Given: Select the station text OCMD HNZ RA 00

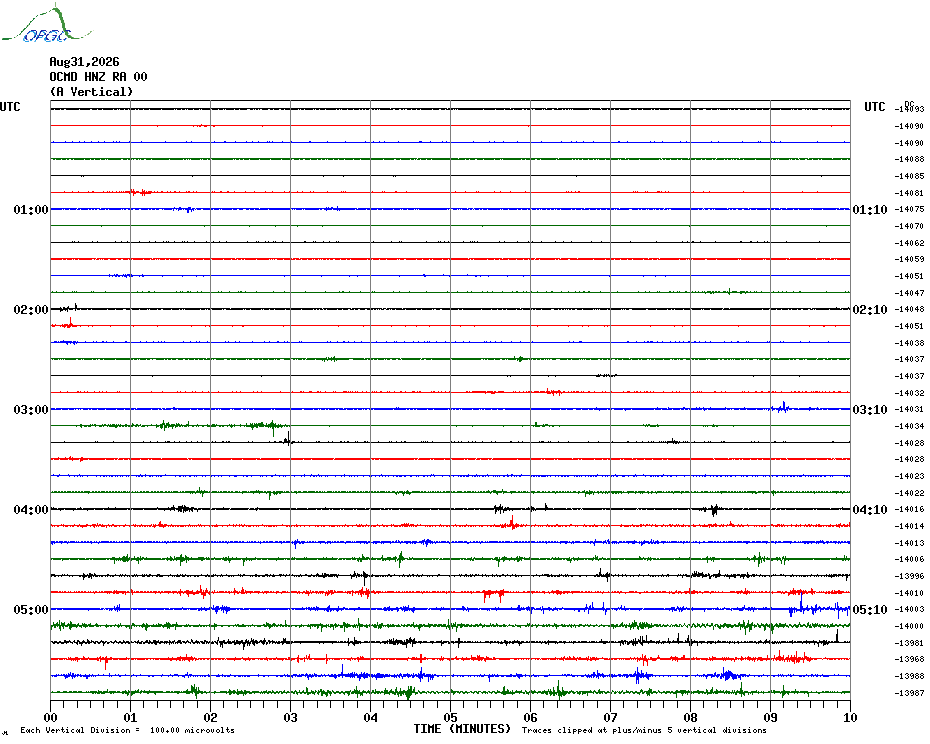Looking at the screenshot, I should pyautogui.click(x=98, y=77).
